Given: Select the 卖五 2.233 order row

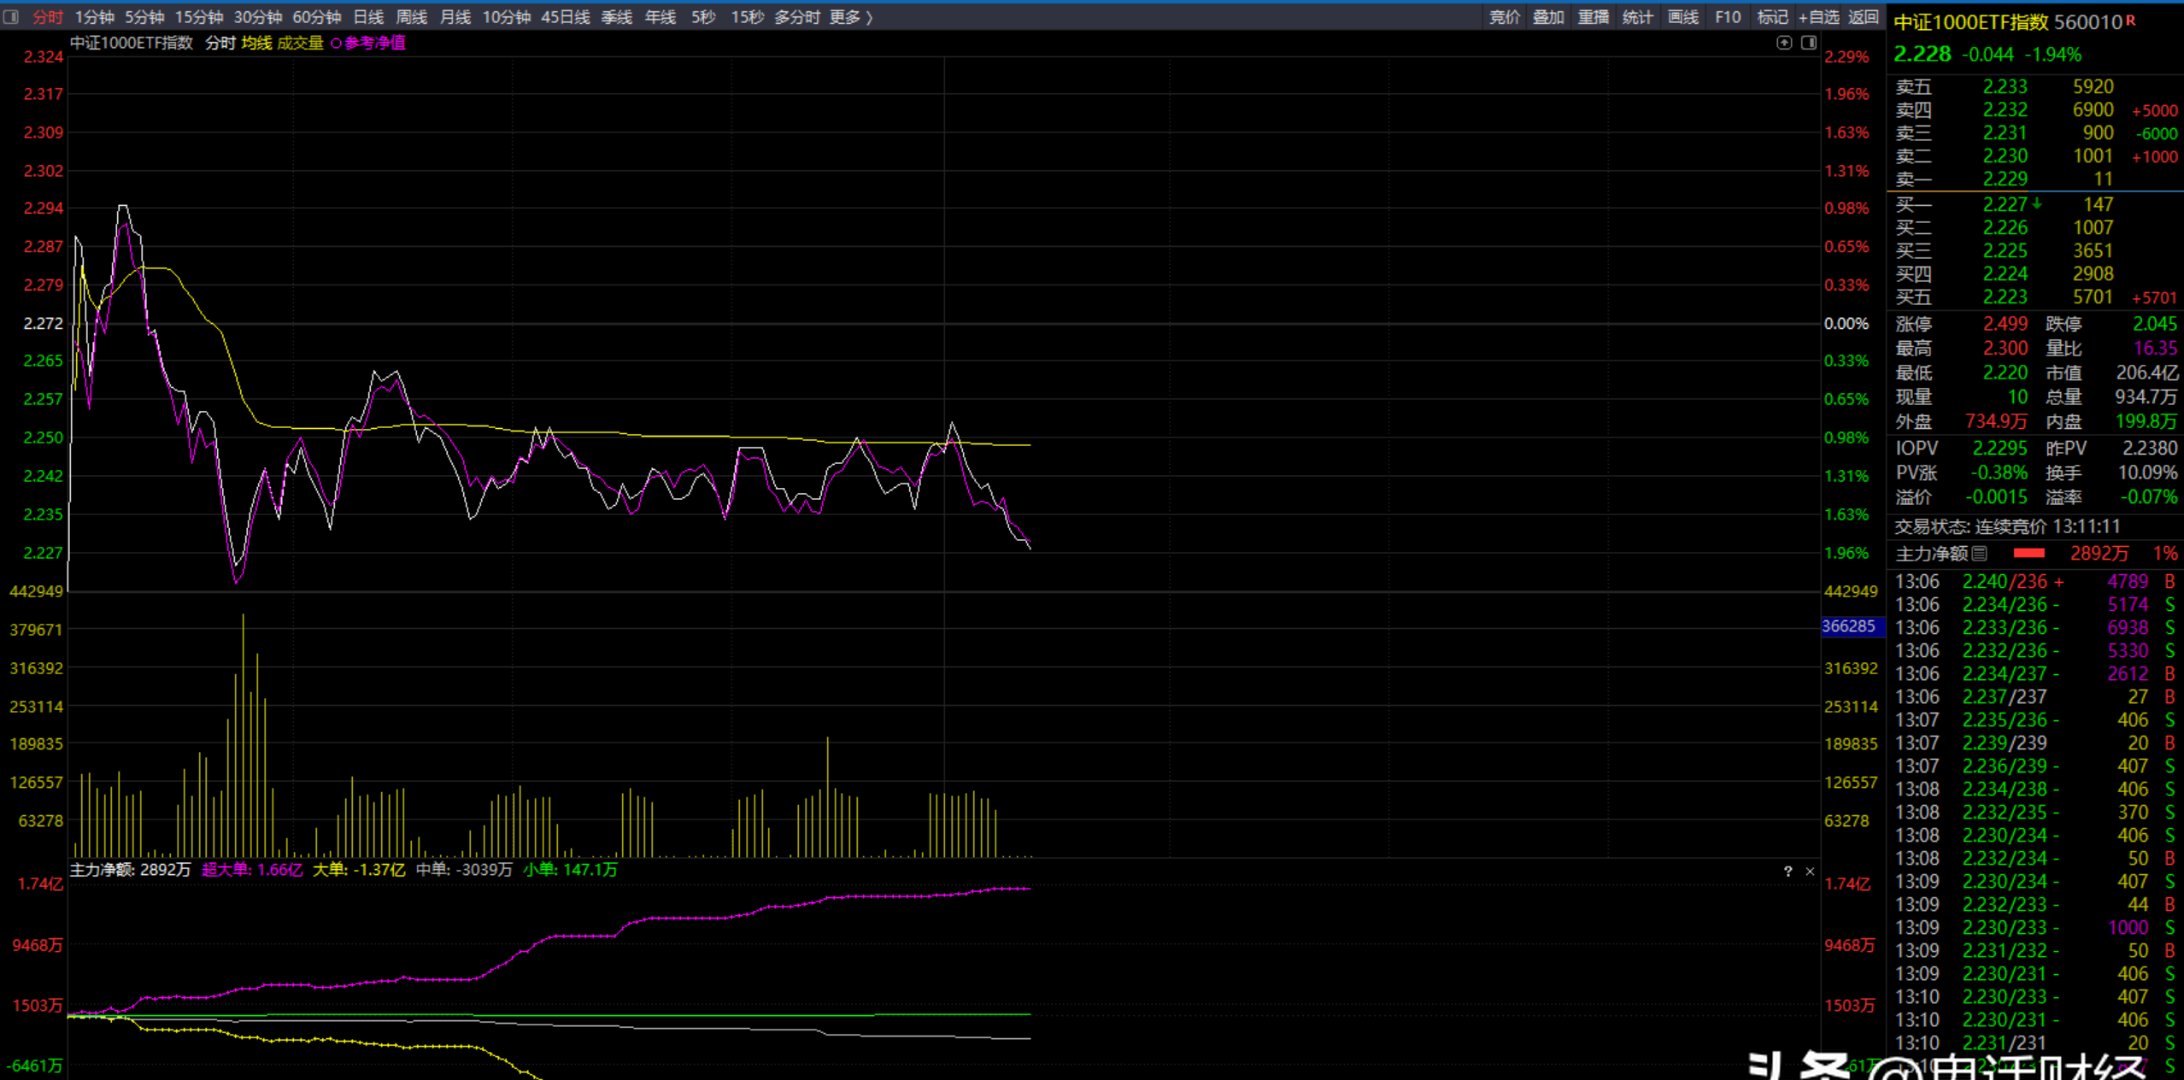Looking at the screenshot, I should pyautogui.click(x=2036, y=87).
